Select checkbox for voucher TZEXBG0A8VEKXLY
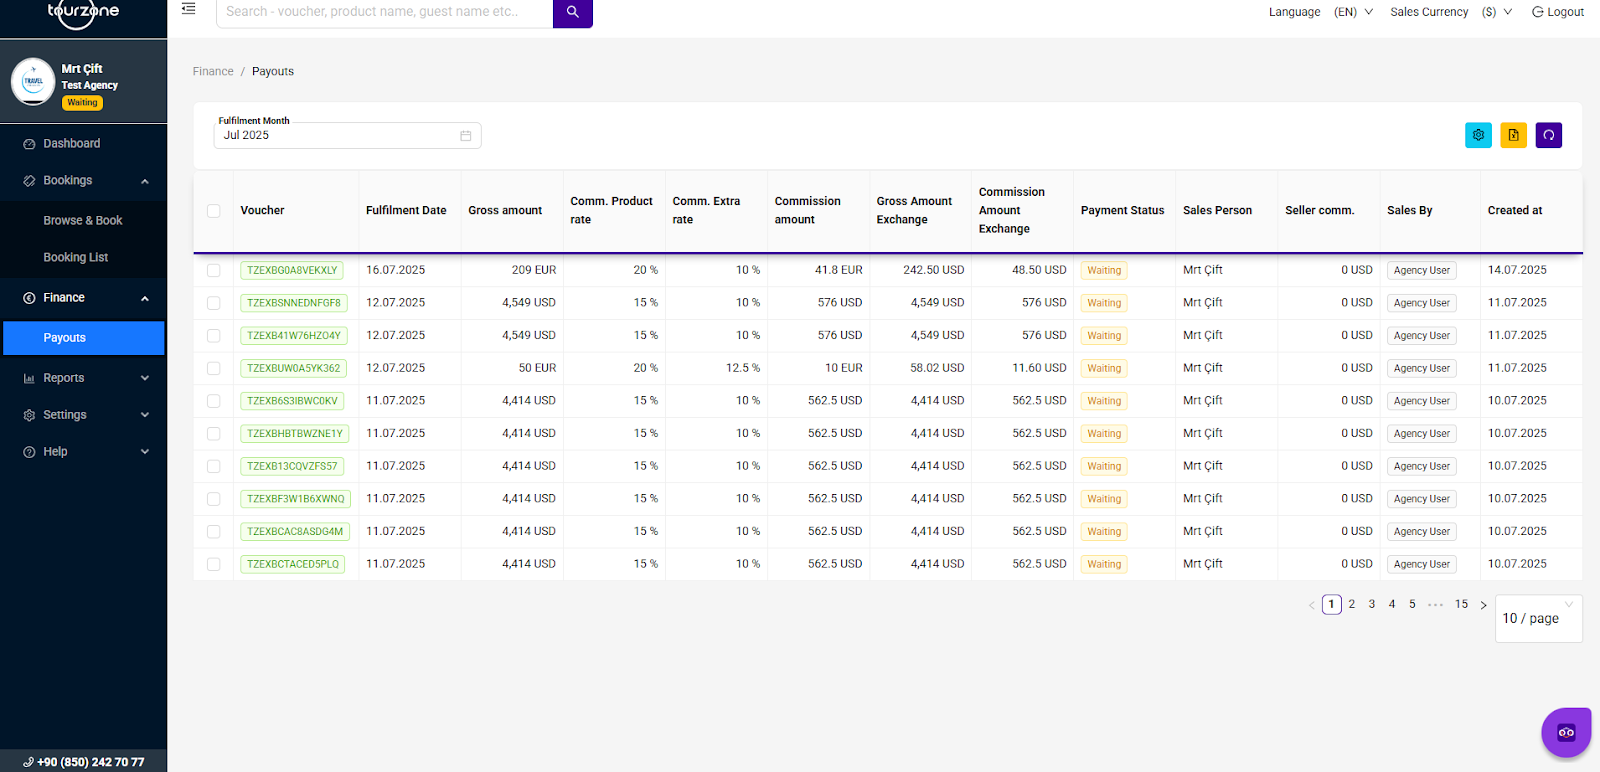 coord(213,271)
